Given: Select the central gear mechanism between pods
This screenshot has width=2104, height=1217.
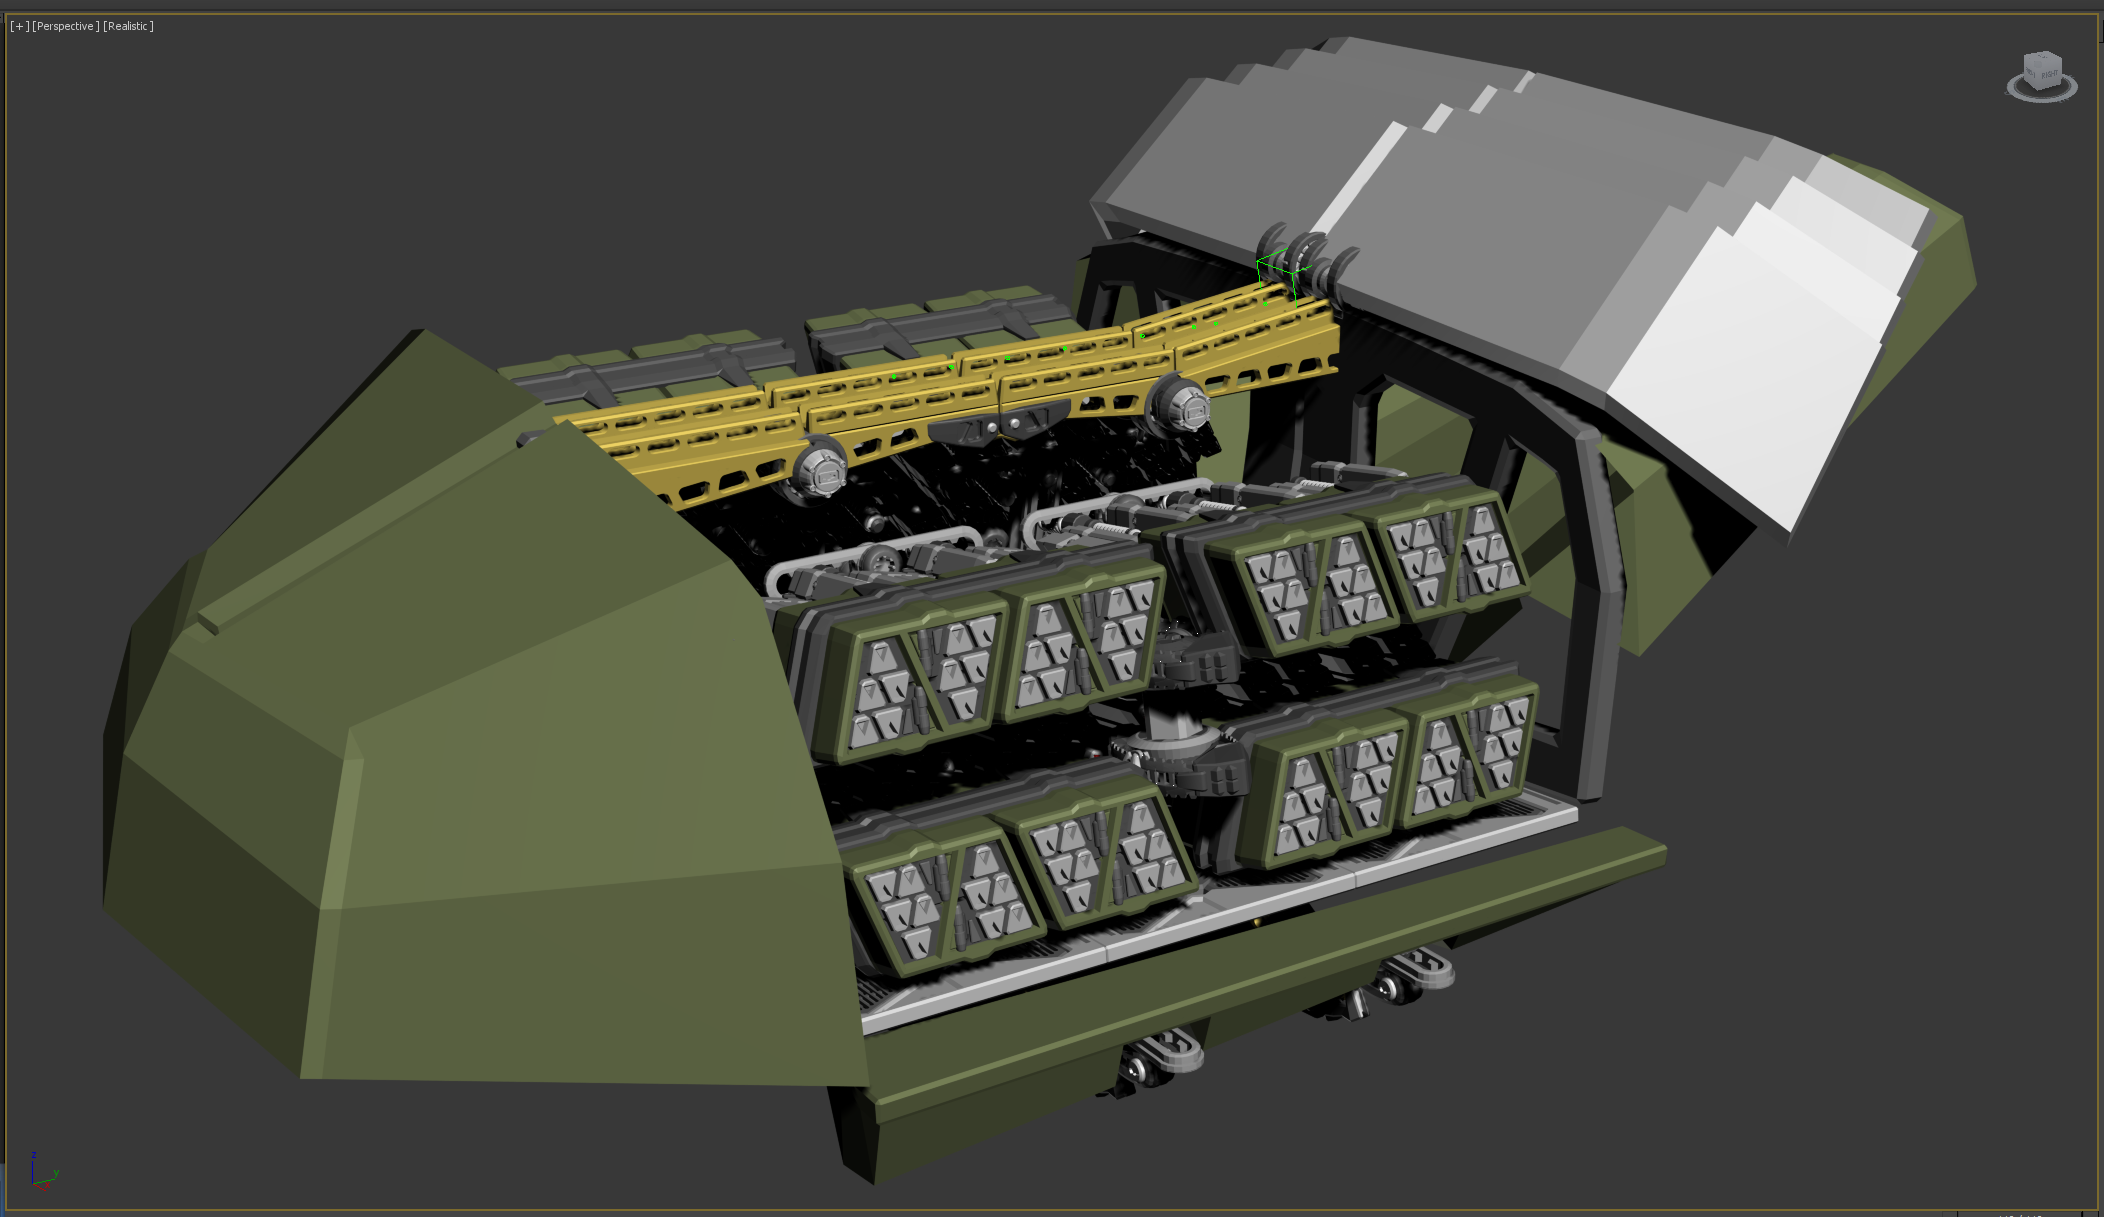Looking at the screenshot, I should [x=1165, y=750].
